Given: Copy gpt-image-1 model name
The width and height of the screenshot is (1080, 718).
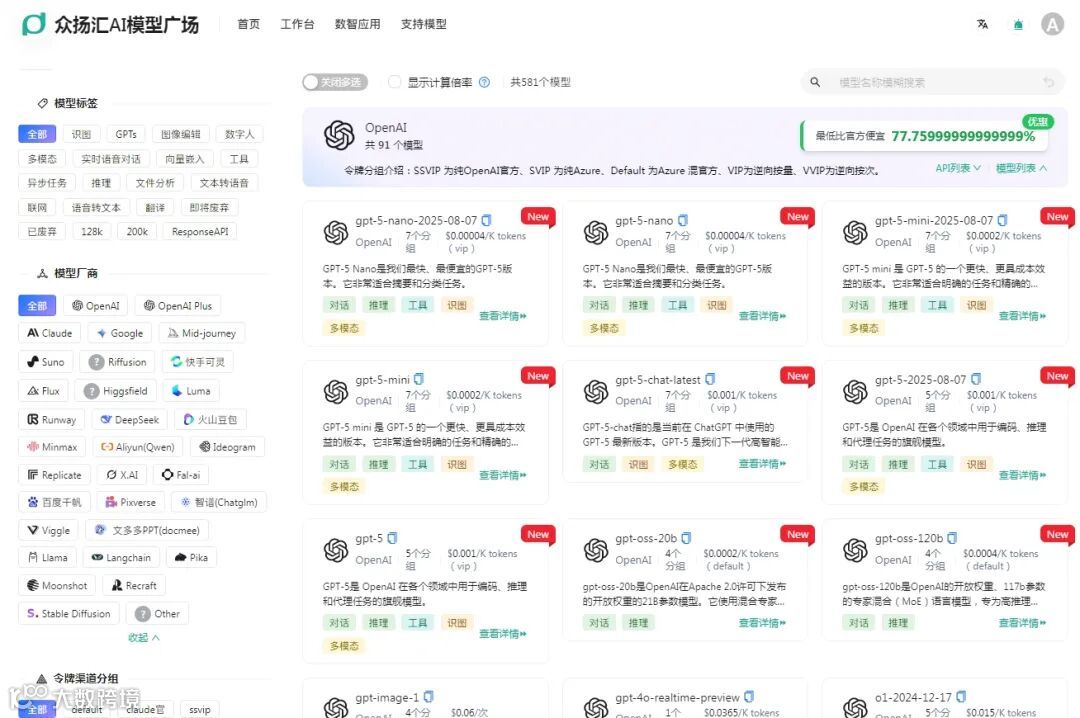Looking at the screenshot, I should tap(428, 697).
